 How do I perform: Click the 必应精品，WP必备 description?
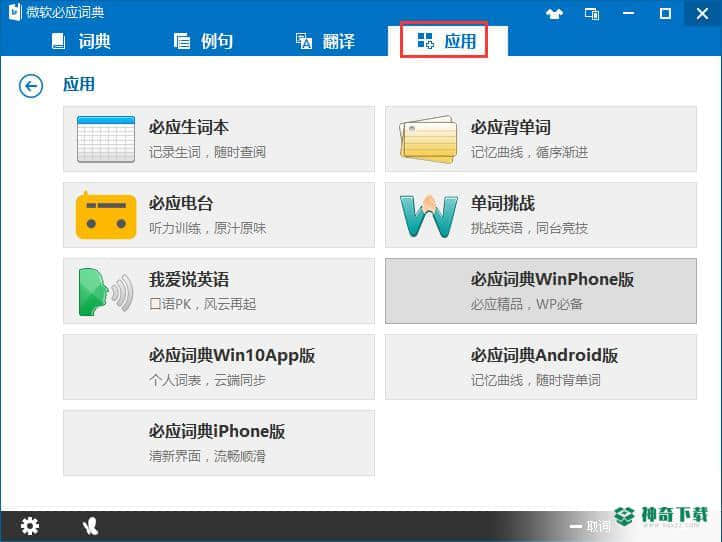click(x=526, y=304)
